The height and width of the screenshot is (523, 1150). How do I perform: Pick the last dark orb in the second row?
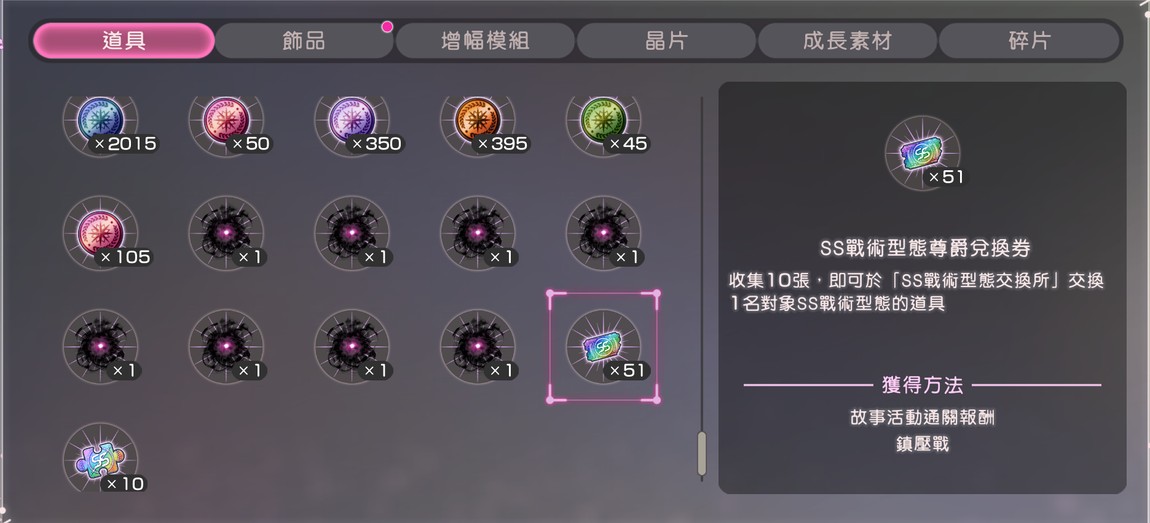click(604, 233)
